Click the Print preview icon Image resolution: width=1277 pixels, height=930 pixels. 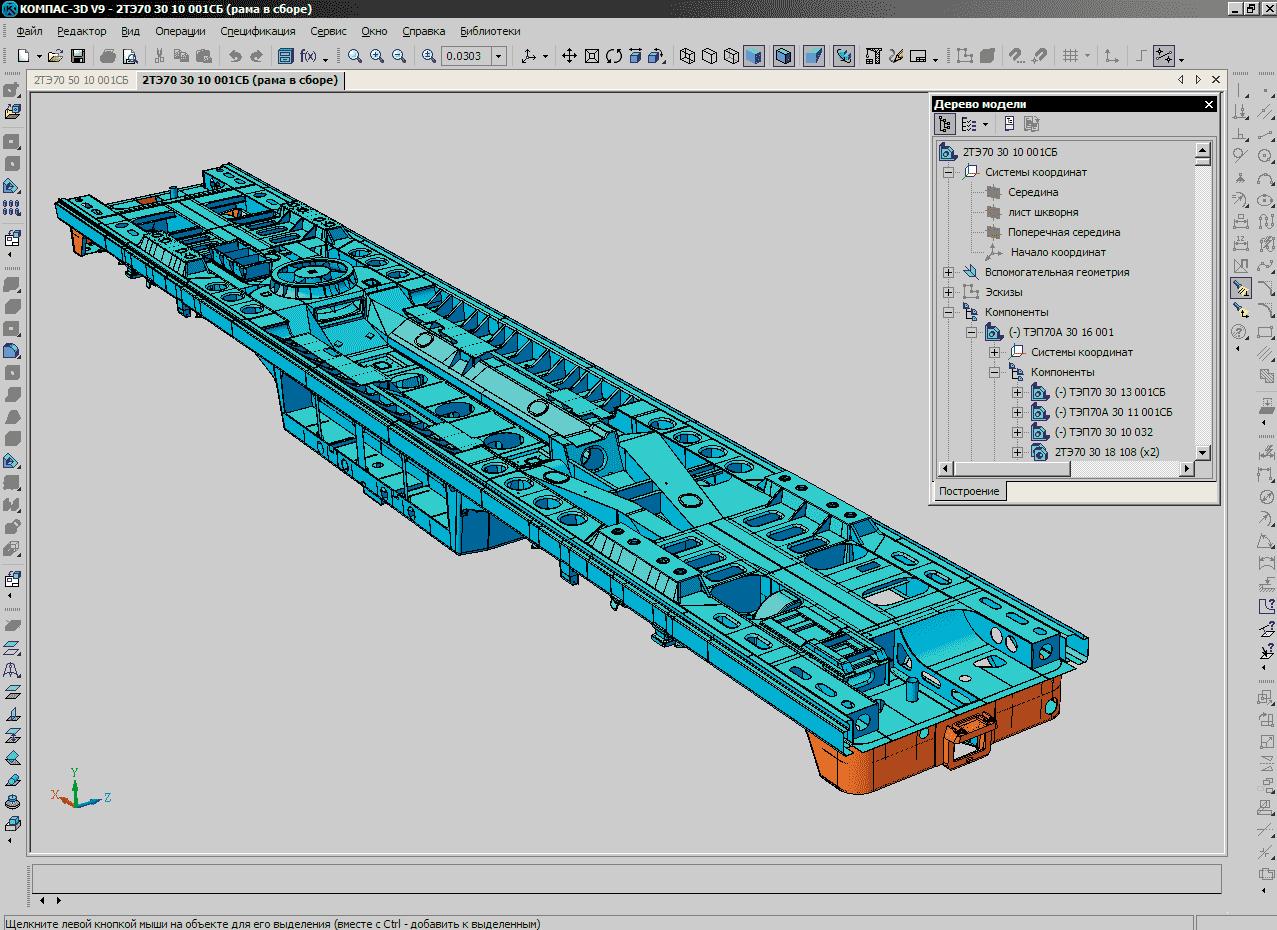(x=130, y=57)
